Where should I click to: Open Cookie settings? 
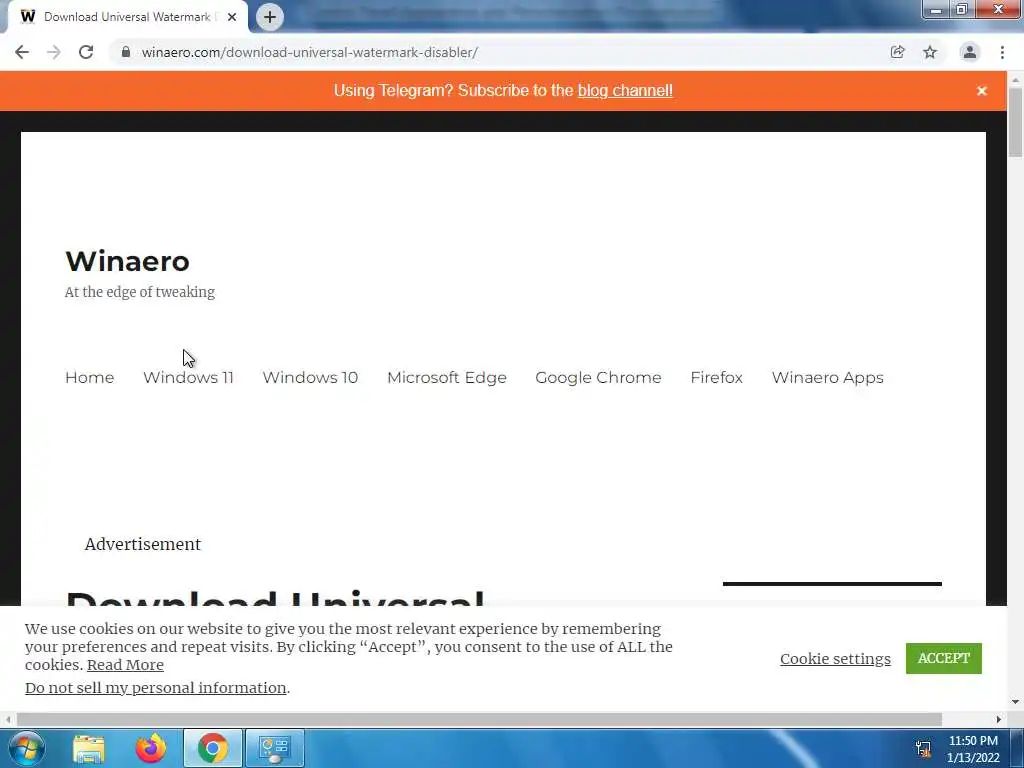[x=835, y=659]
